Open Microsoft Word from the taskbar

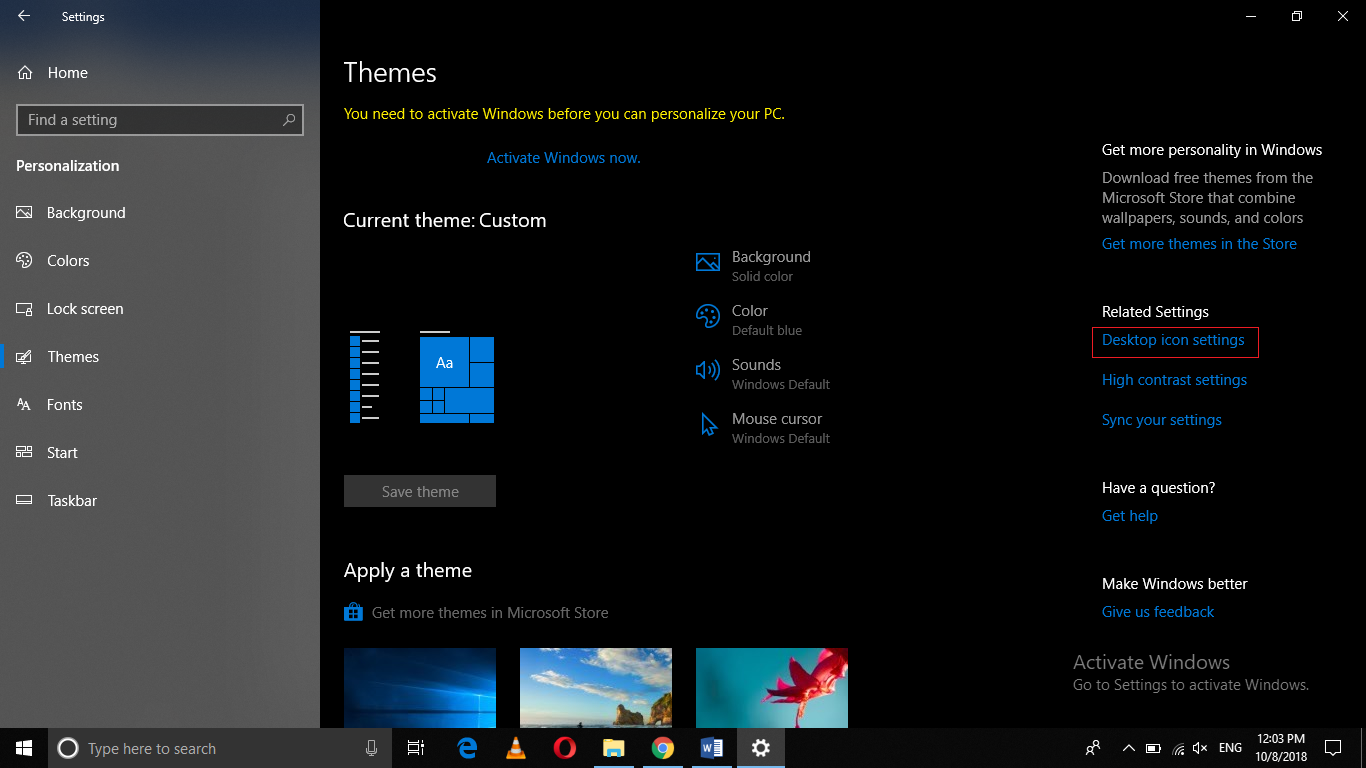(712, 748)
